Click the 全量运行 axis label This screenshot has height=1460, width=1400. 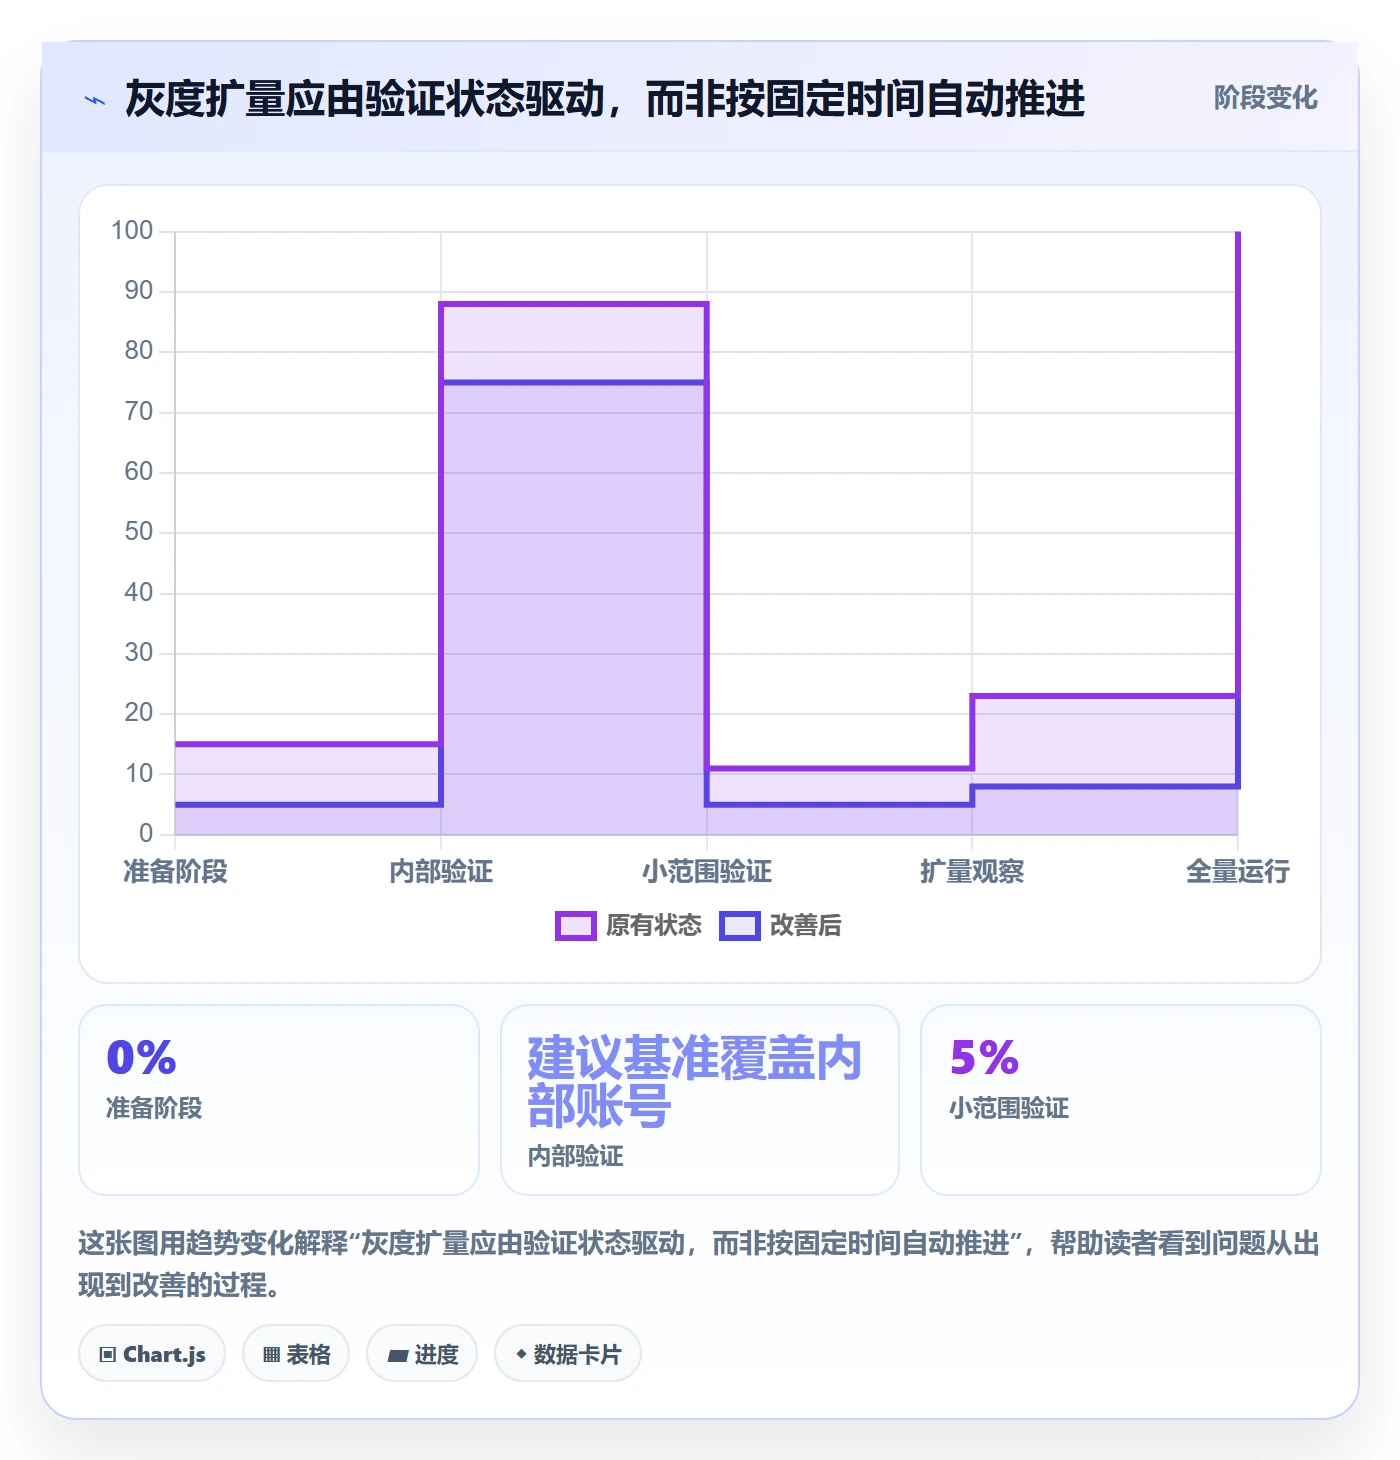[1238, 872]
